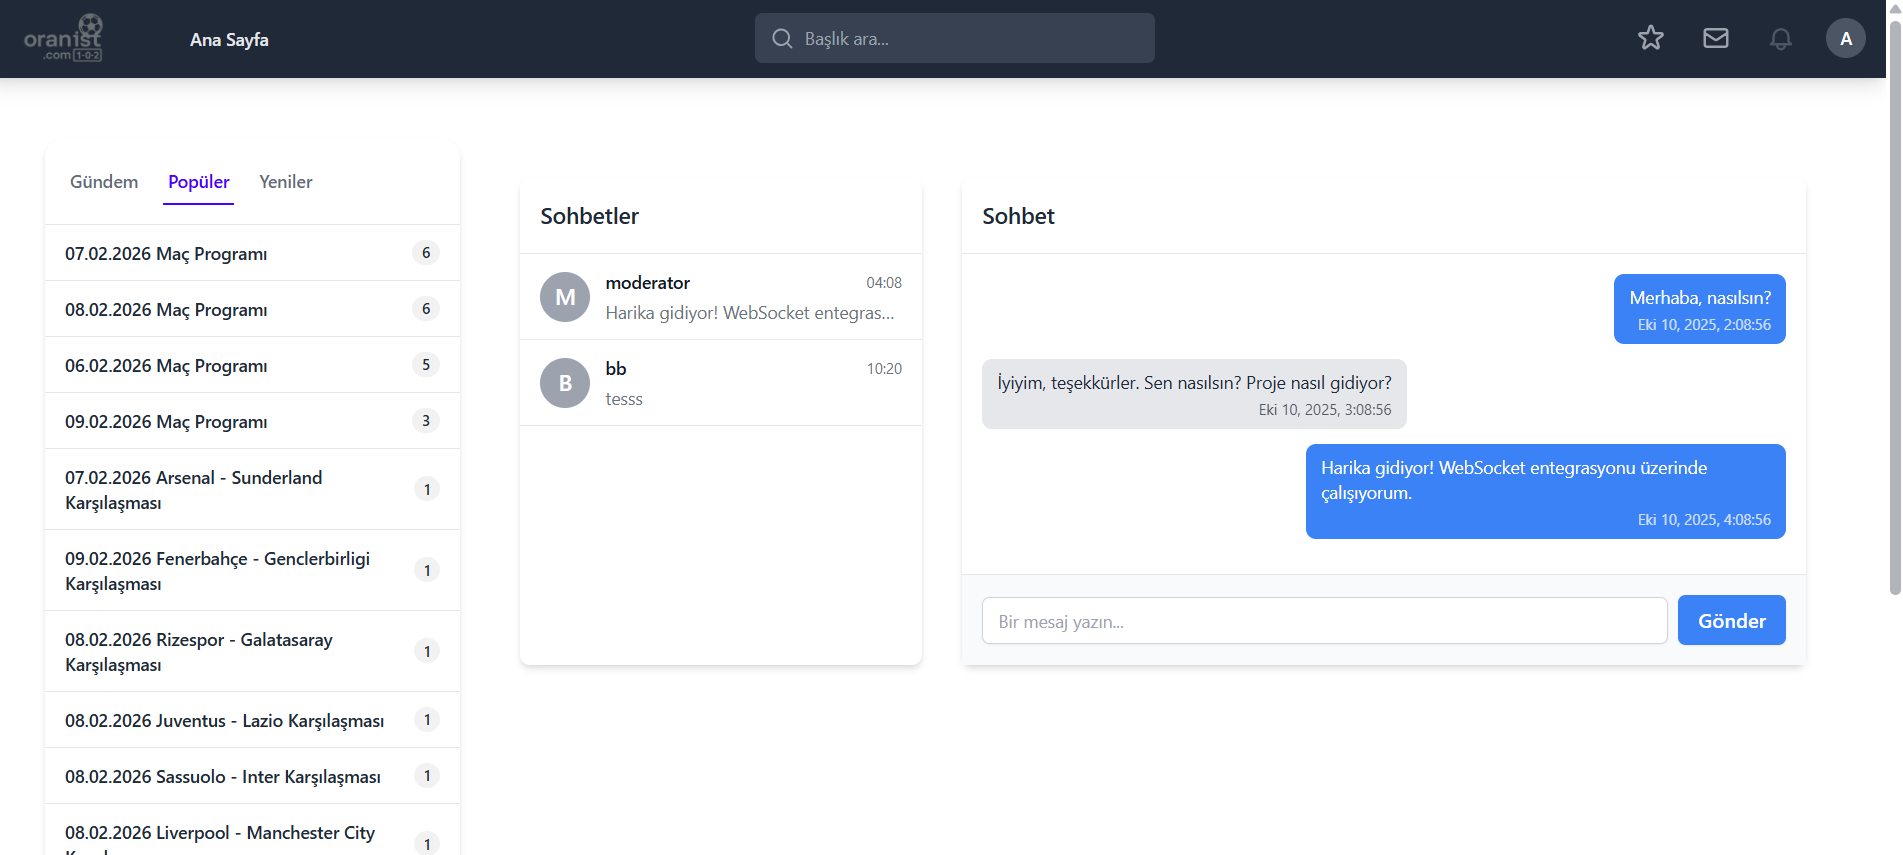Switch to the Gündem tab
Screen dimensions: 1903x855
(104, 182)
